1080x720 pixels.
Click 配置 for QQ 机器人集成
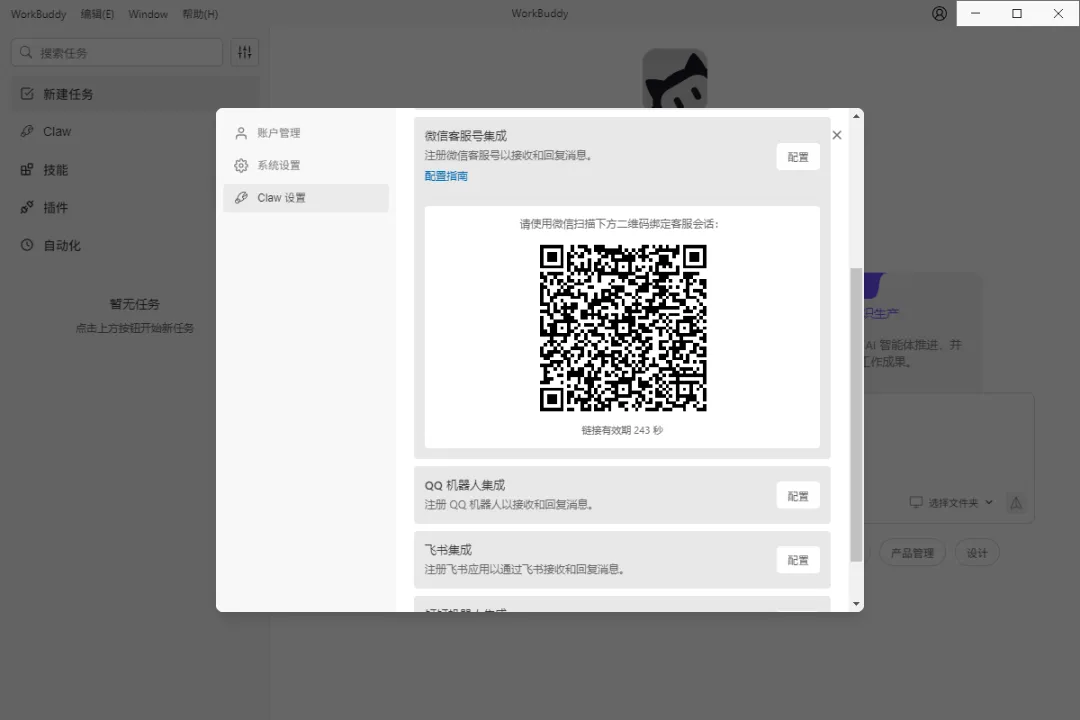pos(798,496)
